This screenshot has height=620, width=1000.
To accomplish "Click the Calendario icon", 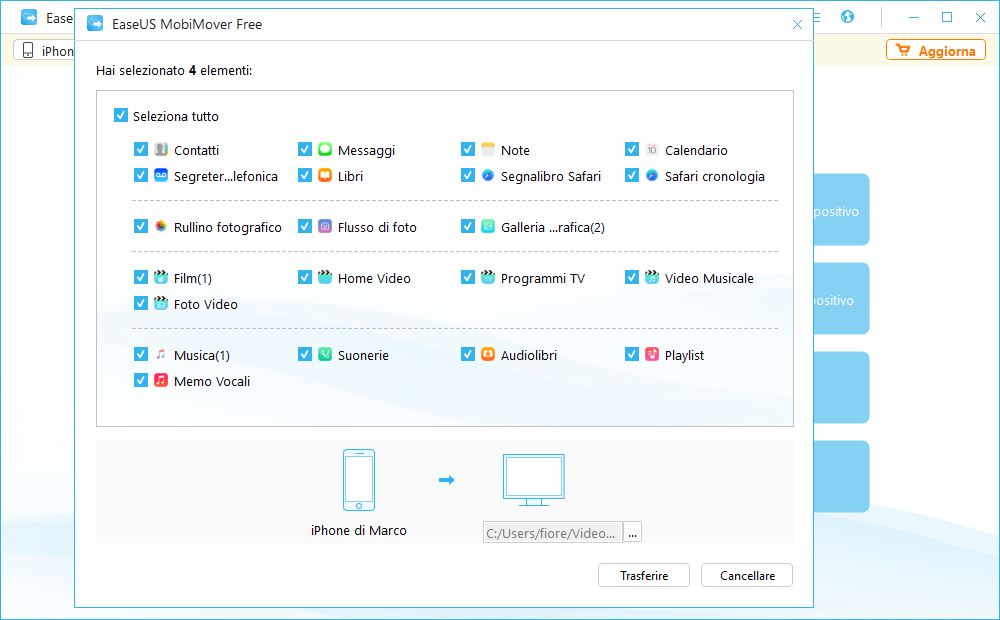I will pyautogui.click(x=652, y=149).
